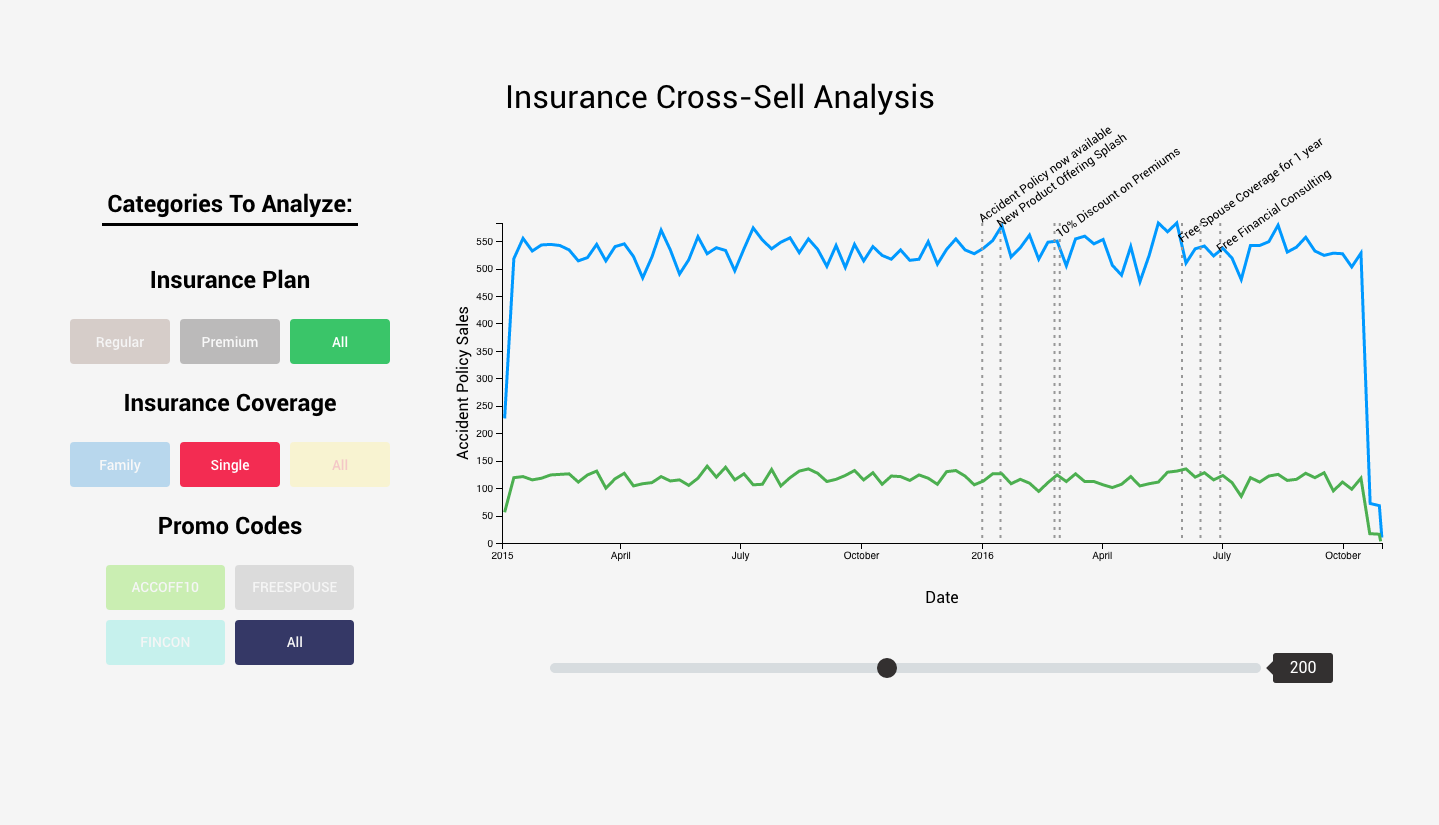Filter by Family coverage
The height and width of the screenshot is (825, 1439).
pyautogui.click(x=120, y=465)
